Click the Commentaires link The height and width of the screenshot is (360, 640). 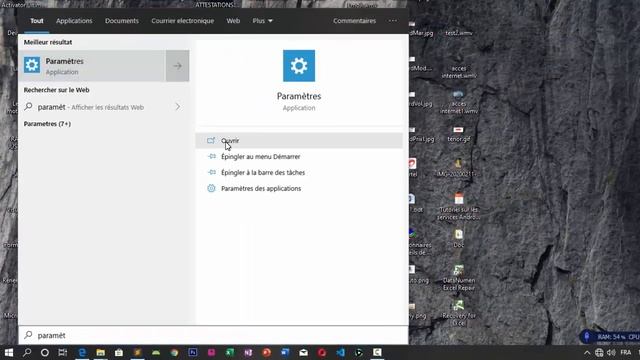(354, 21)
